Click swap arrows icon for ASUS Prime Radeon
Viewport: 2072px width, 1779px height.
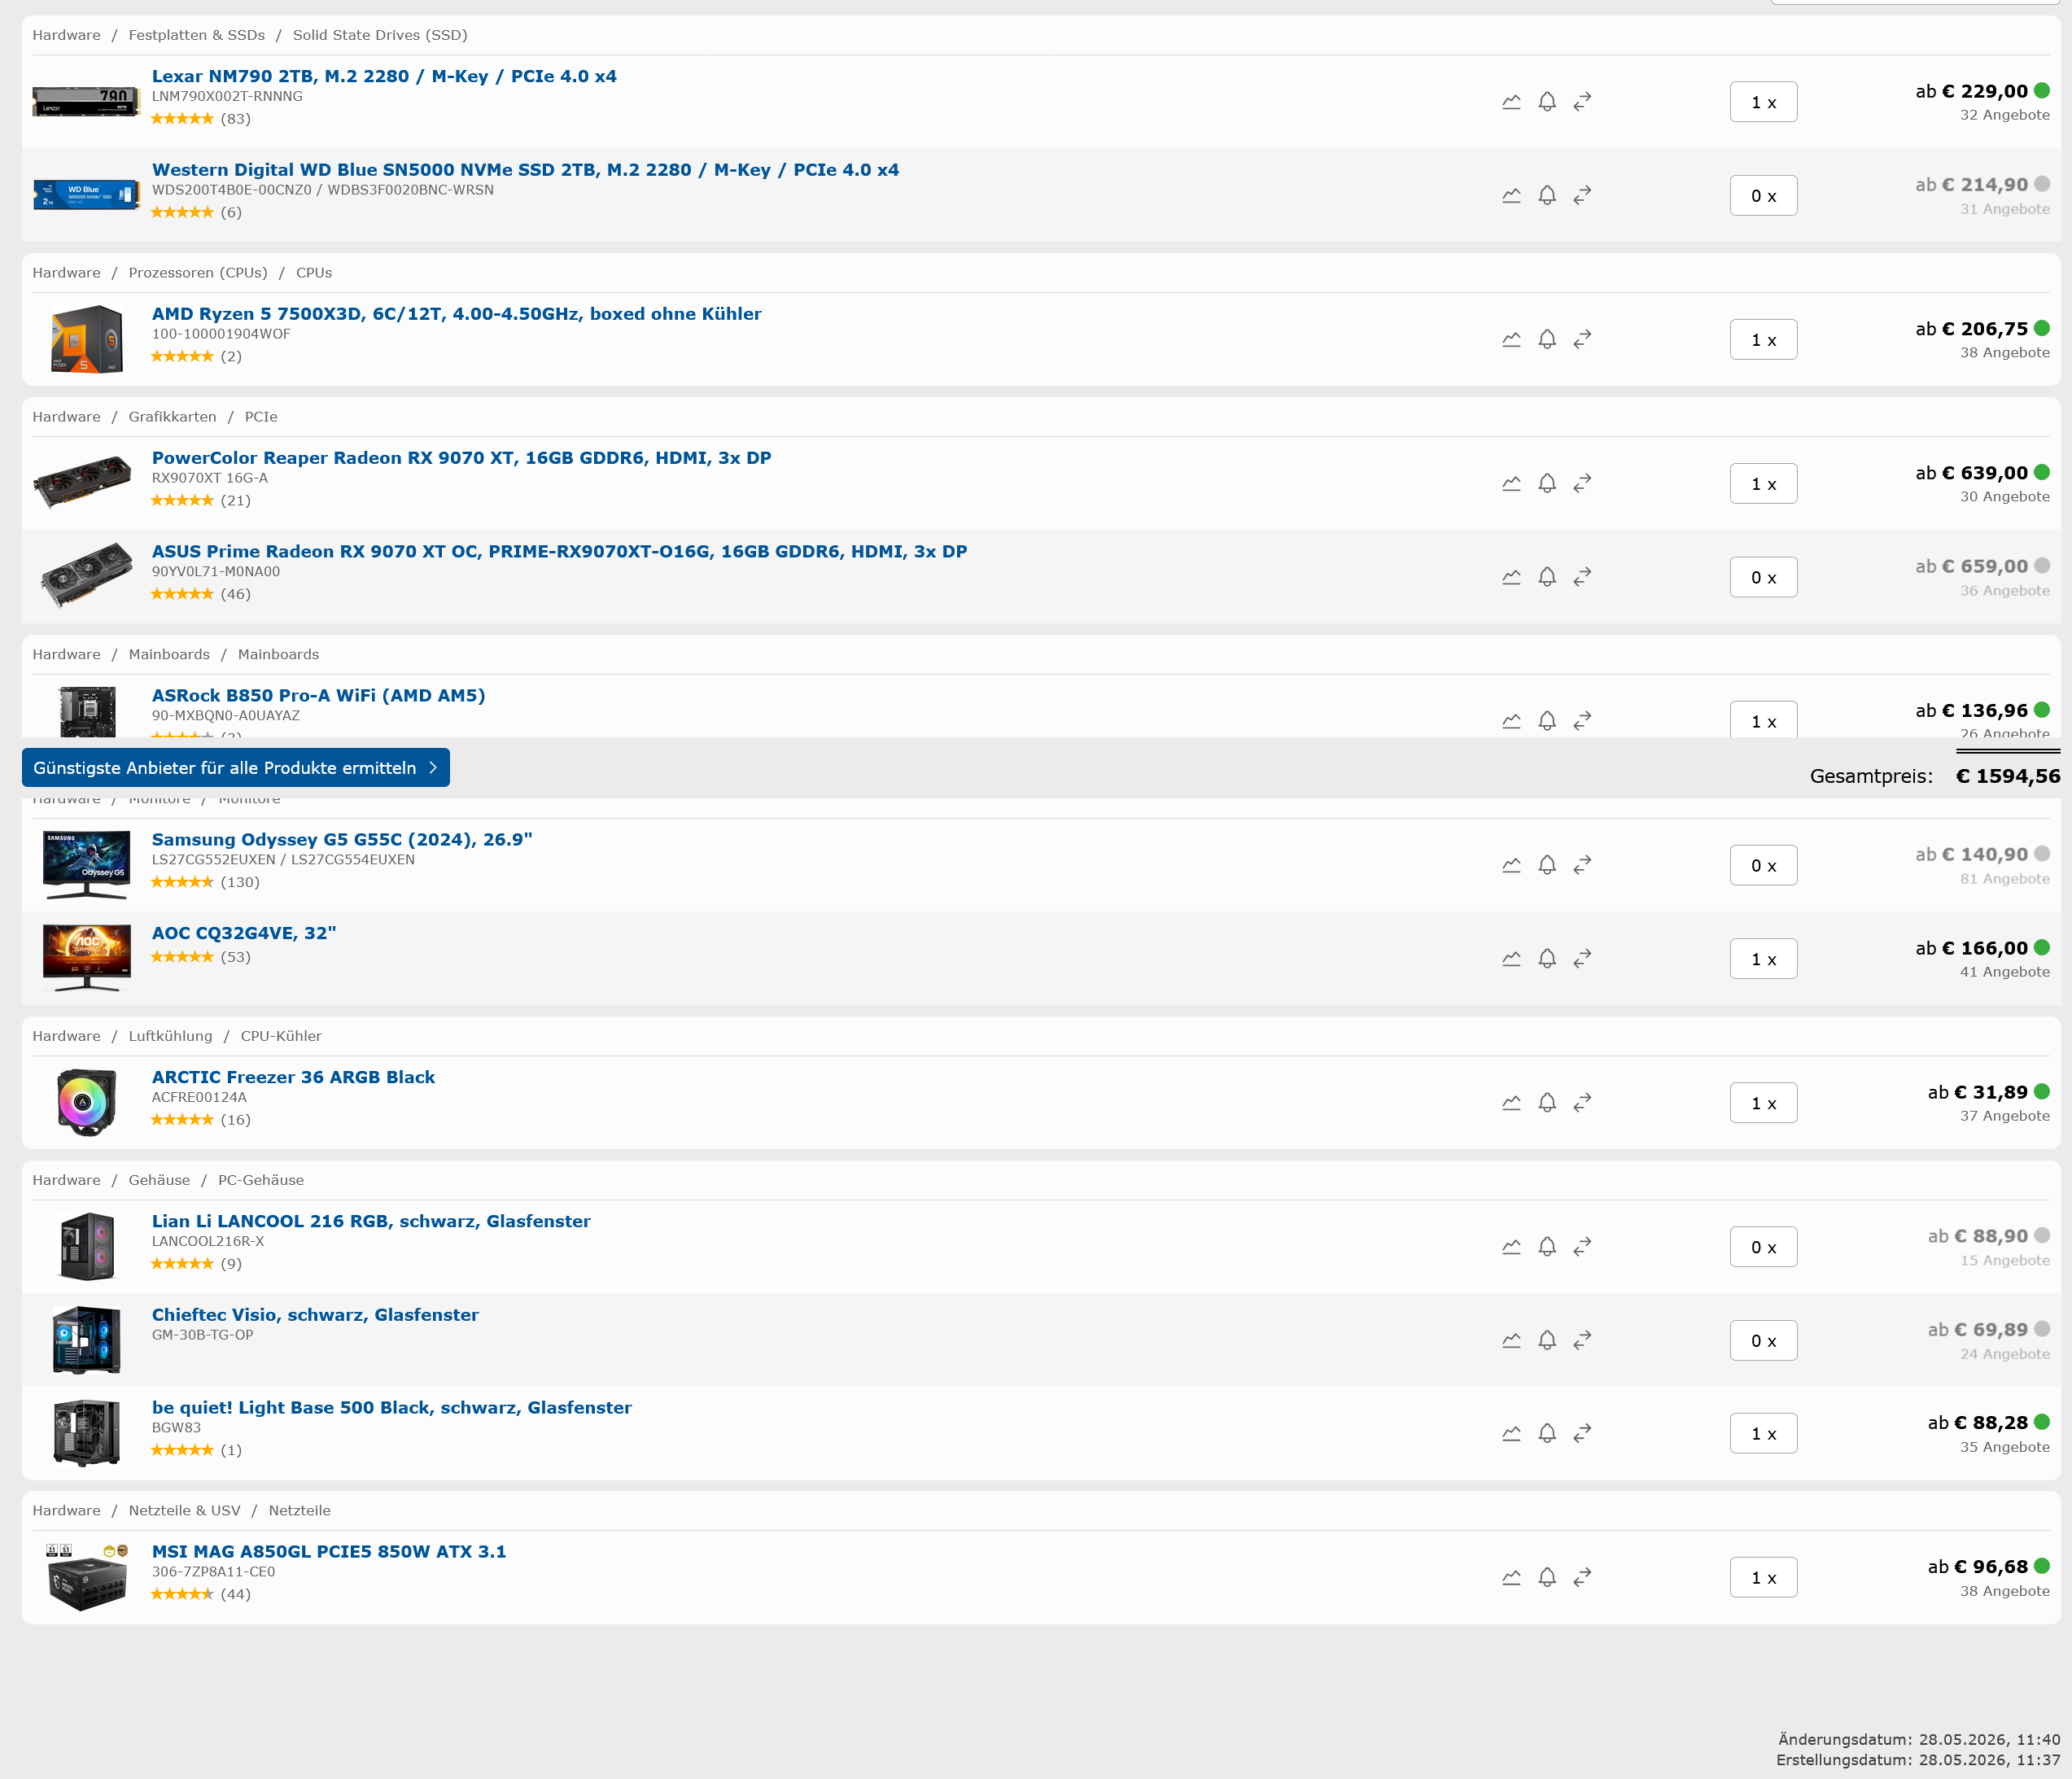click(1582, 578)
